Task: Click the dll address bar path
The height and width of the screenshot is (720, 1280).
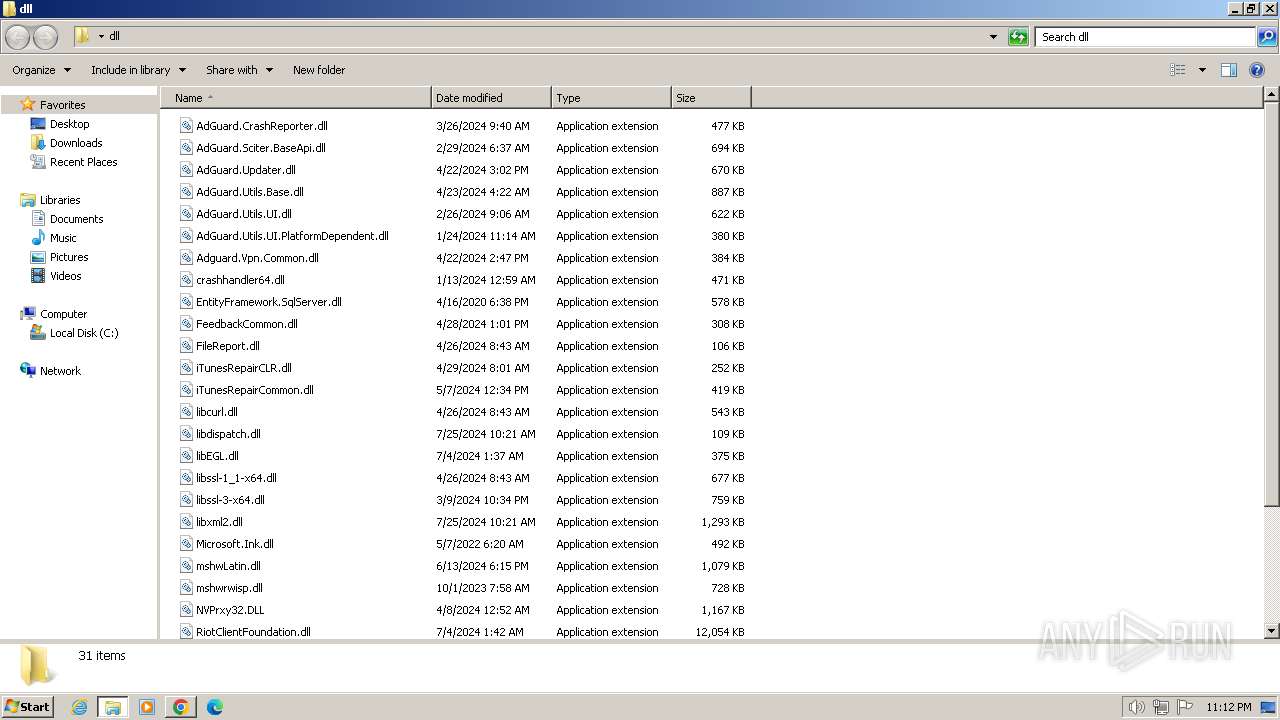Action: pyautogui.click(x=114, y=36)
